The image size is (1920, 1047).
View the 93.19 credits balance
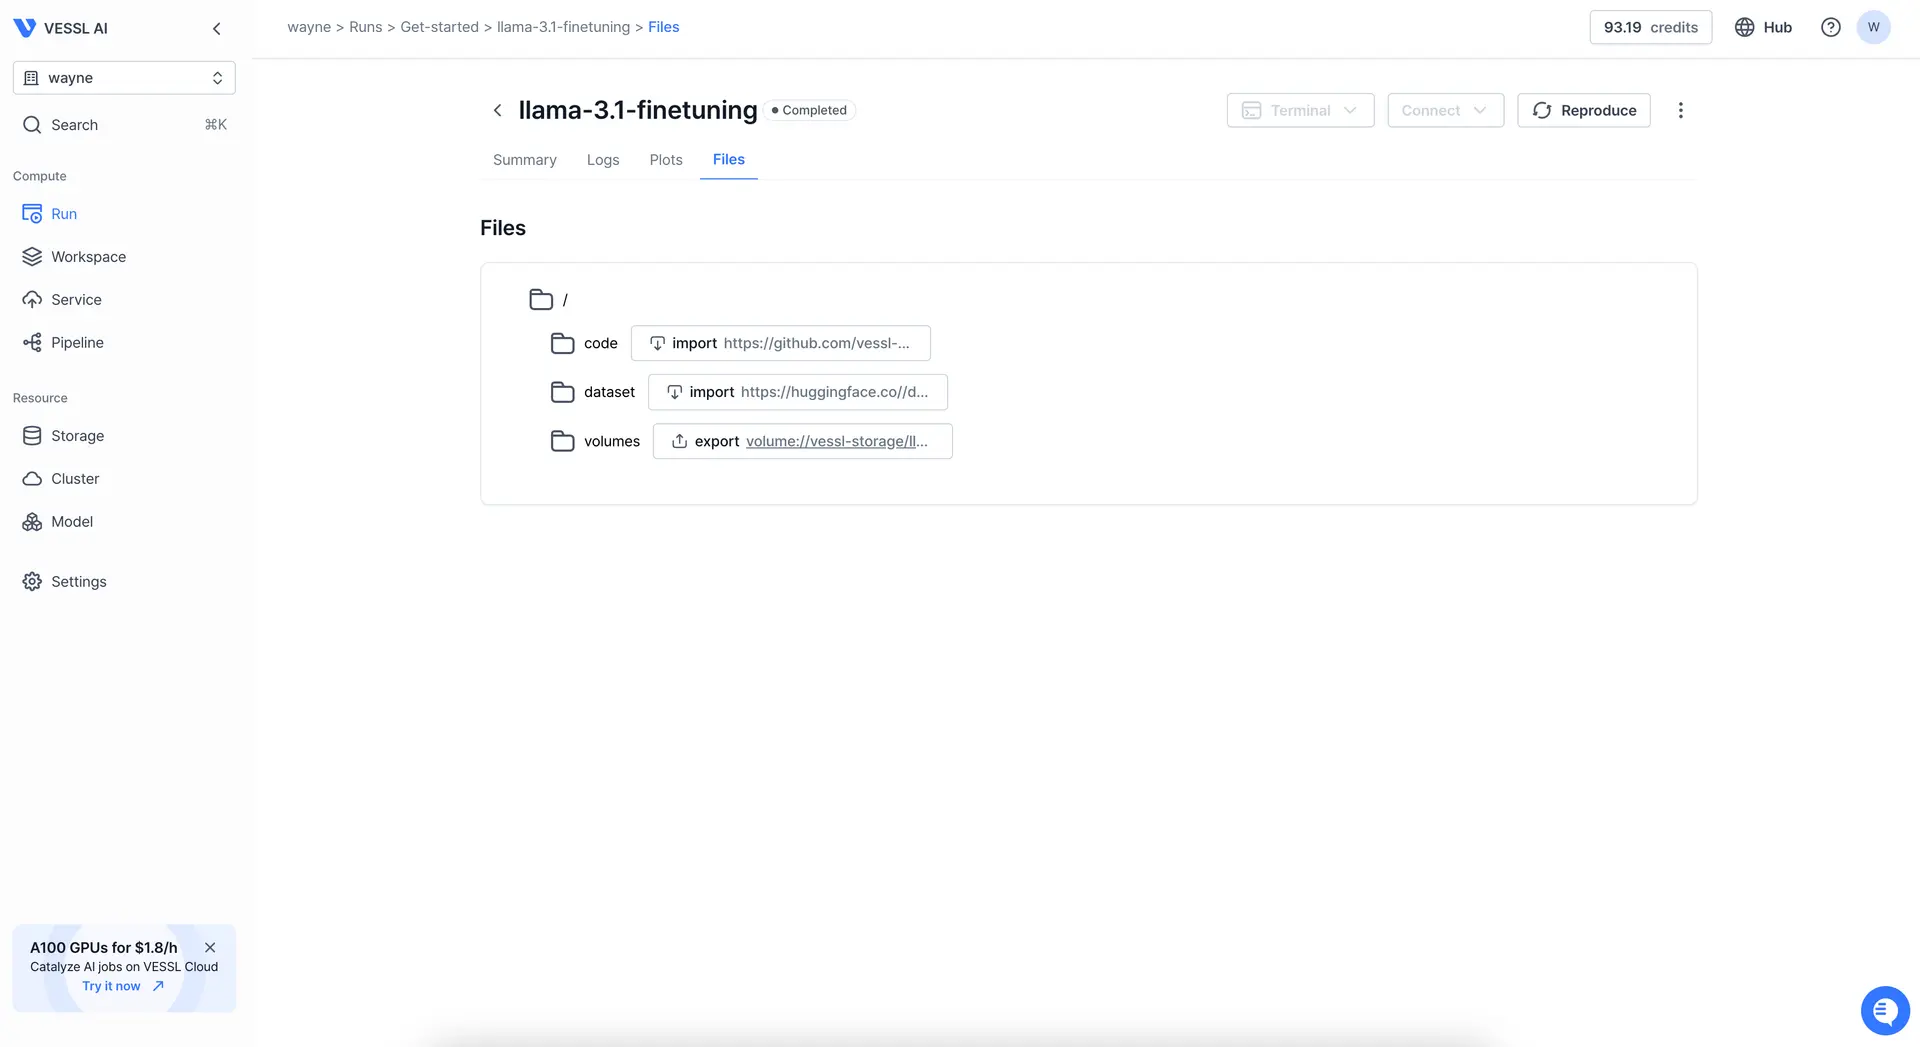(x=1650, y=27)
